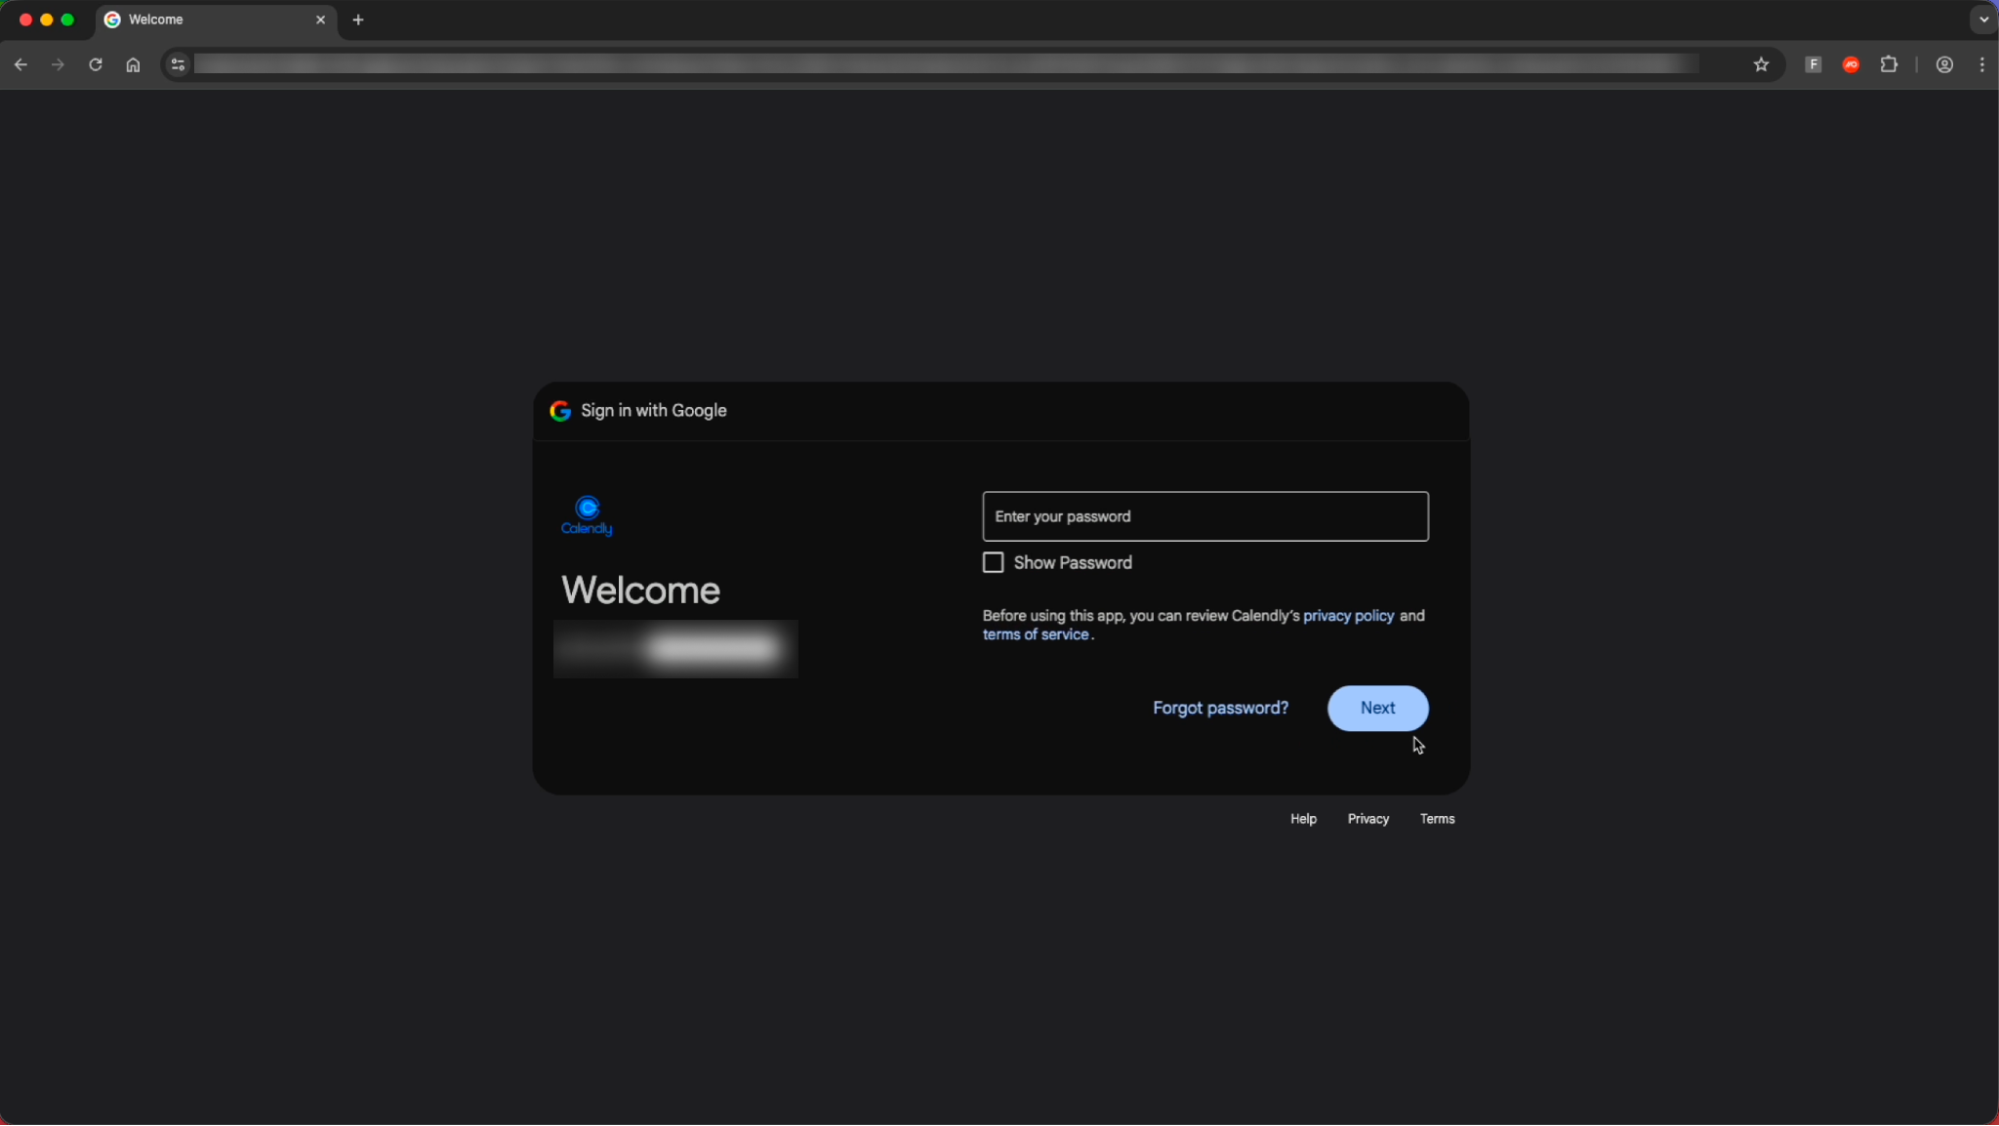Click the Forgot password link
The height and width of the screenshot is (1126, 1999).
coord(1220,707)
